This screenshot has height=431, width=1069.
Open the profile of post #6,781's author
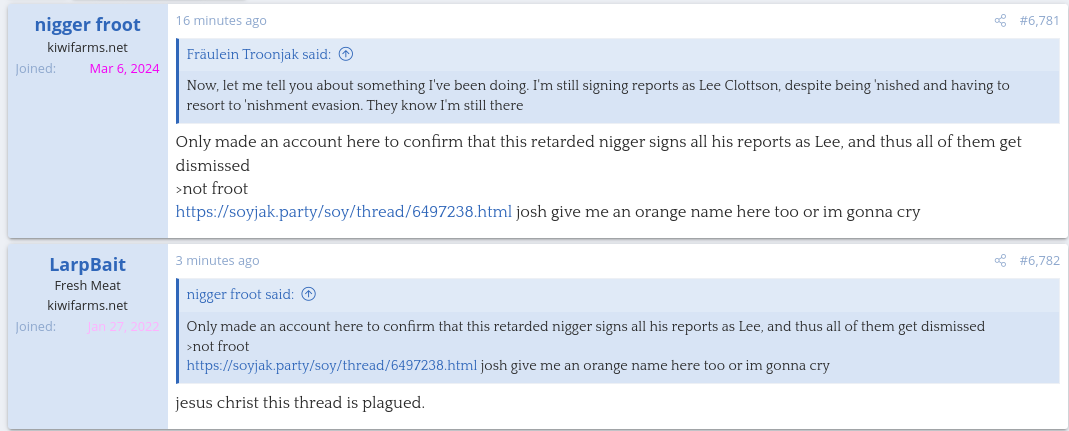pos(87,24)
